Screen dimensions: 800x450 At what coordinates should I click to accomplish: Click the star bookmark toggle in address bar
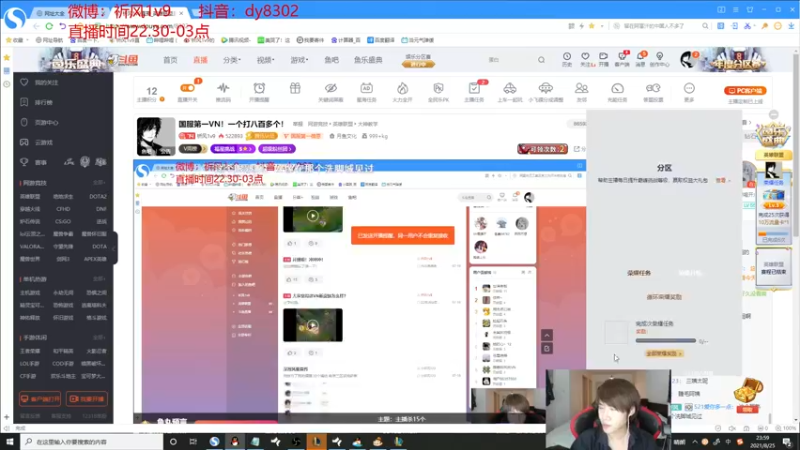(591, 26)
